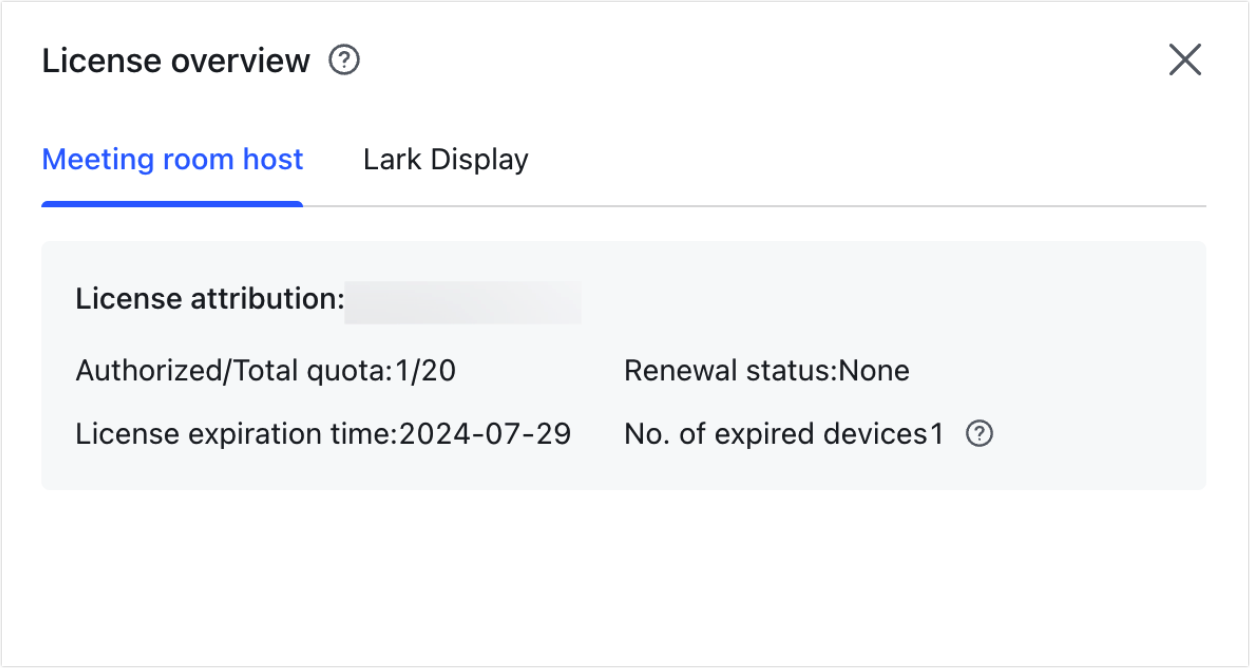This screenshot has width=1250, height=668.
Task: Click the blurred License attribution value
Action: pos(463,302)
